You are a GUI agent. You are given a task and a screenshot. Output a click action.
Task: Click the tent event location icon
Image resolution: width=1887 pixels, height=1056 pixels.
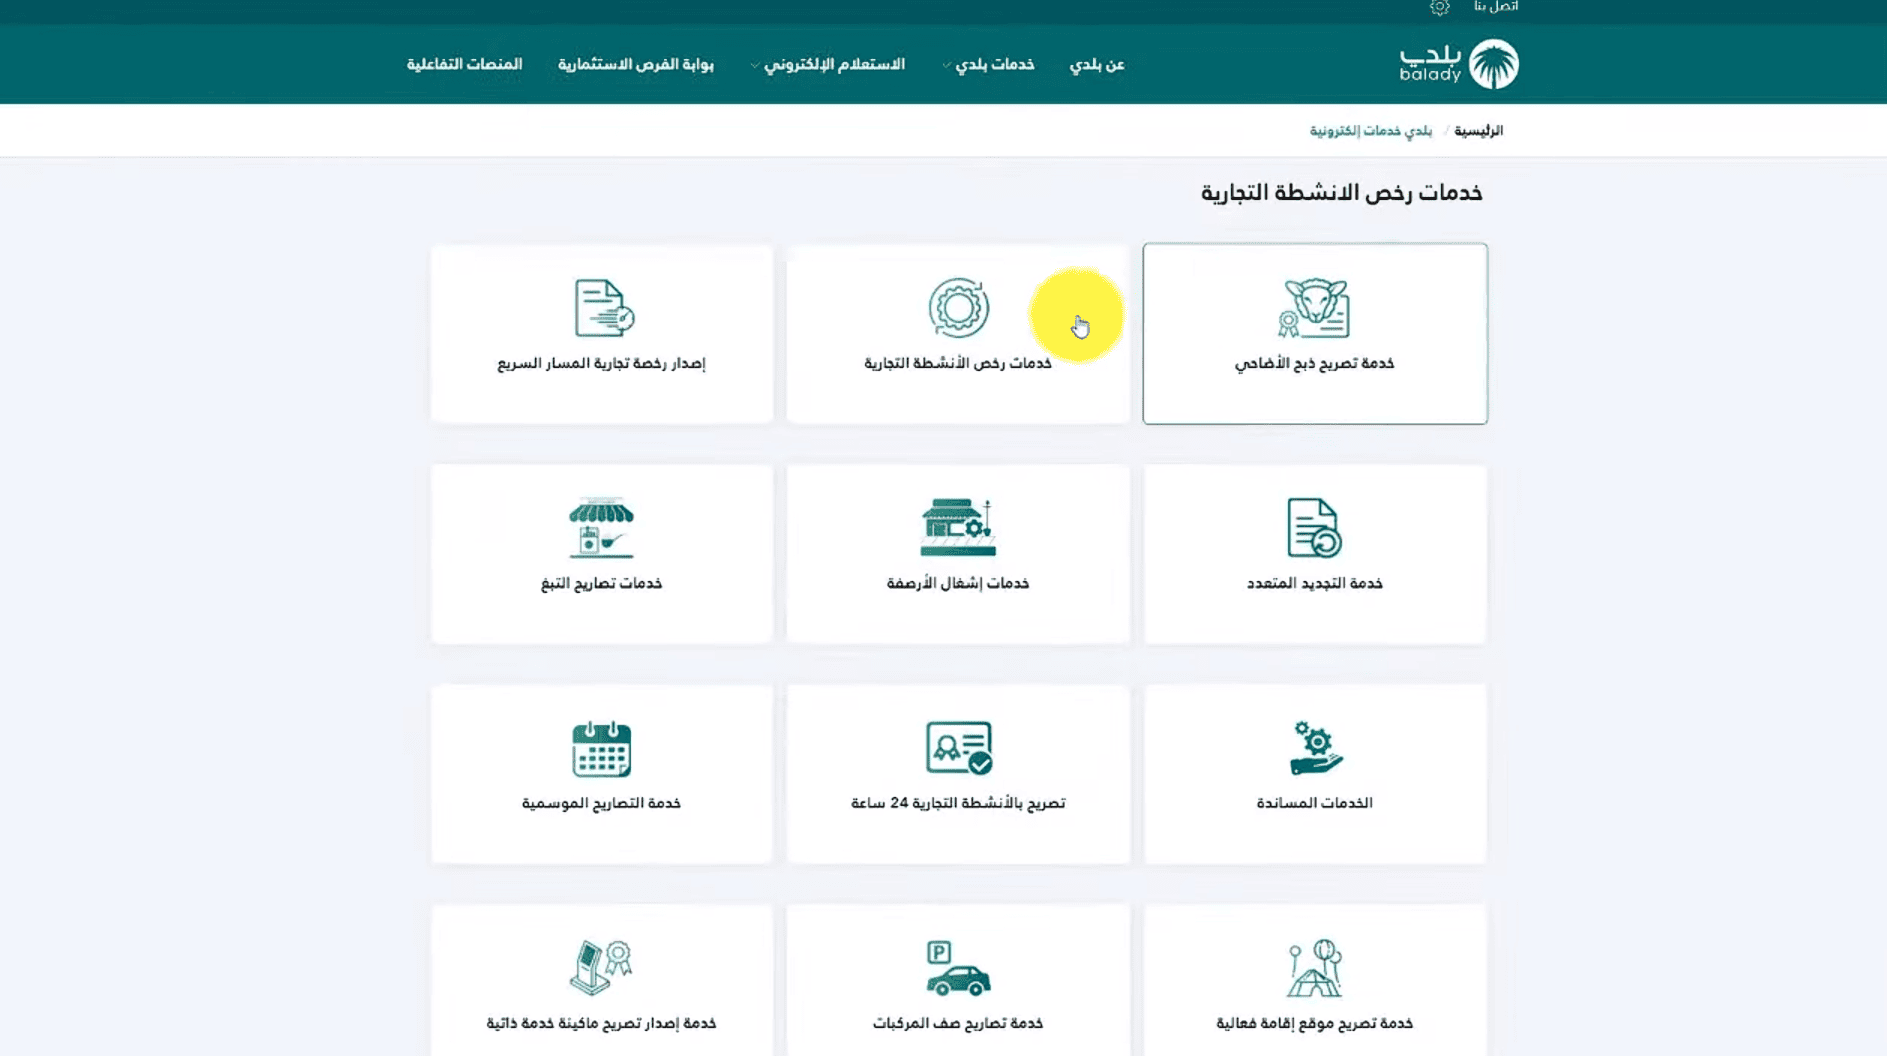[x=1314, y=967]
